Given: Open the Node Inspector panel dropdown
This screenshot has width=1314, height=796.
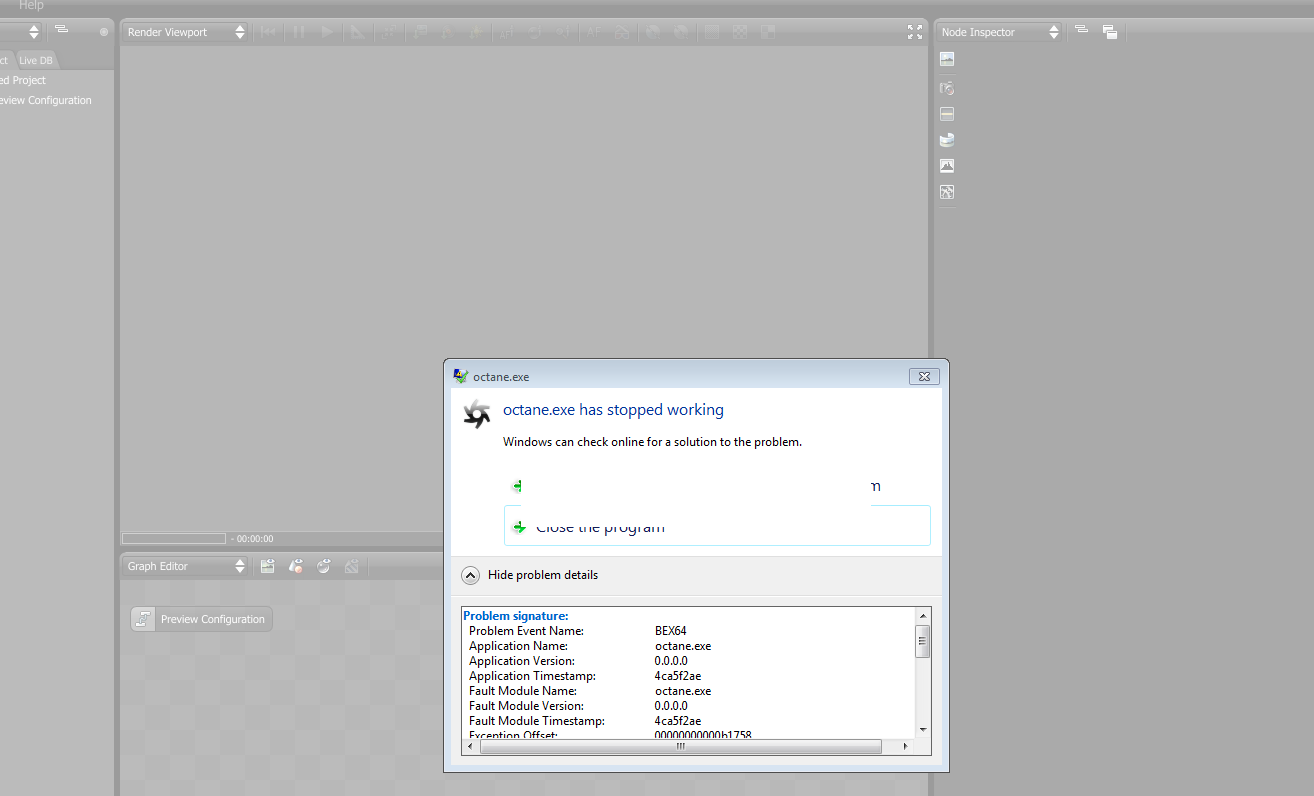Looking at the screenshot, I should 999,32.
